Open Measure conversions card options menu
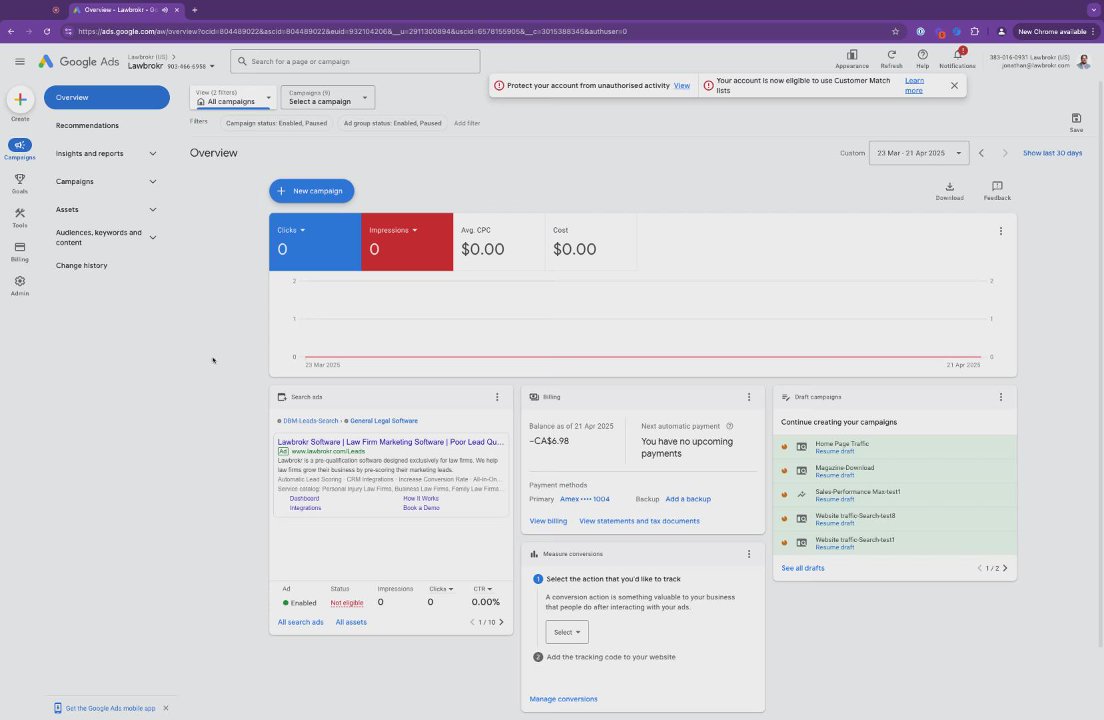Screen dimensions: 1104x720 coord(748,554)
